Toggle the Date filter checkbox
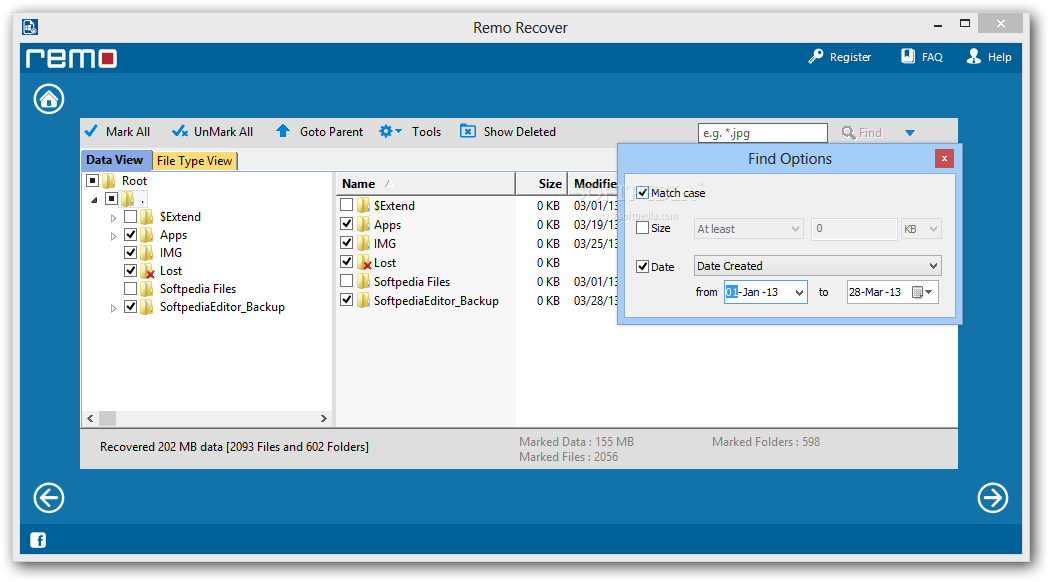 tap(643, 267)
